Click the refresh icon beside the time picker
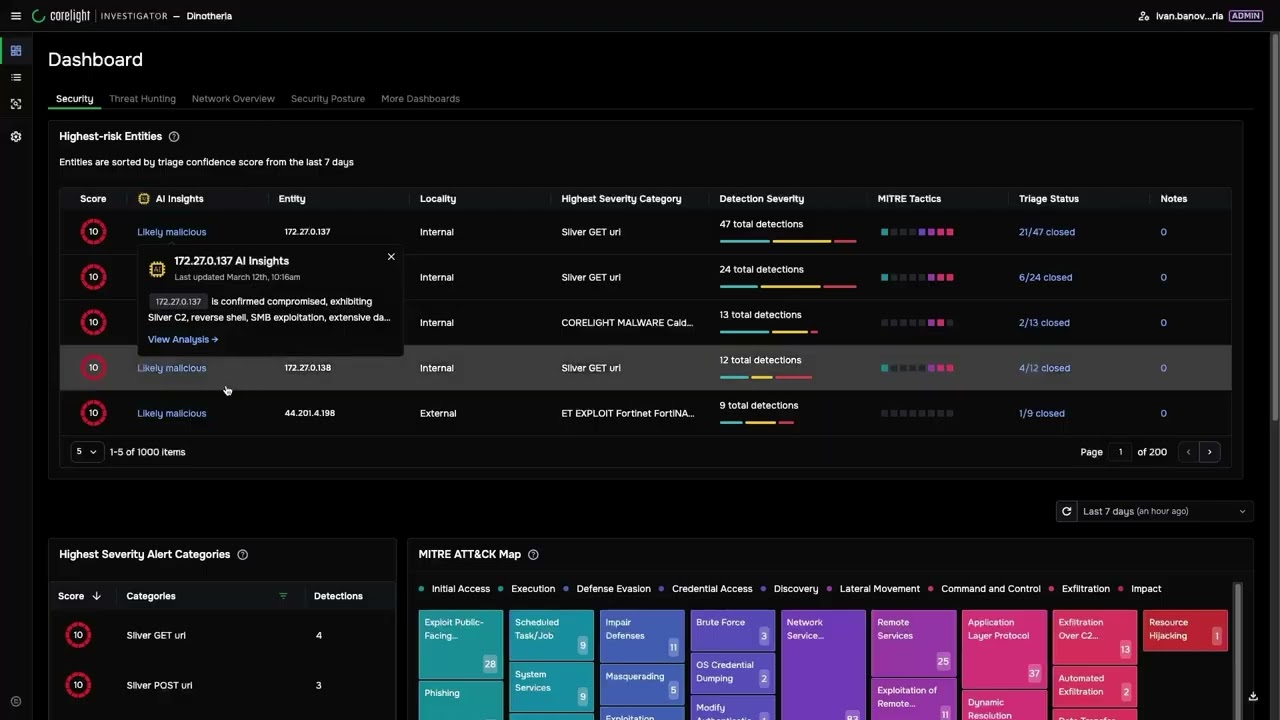 point(1066,511)
